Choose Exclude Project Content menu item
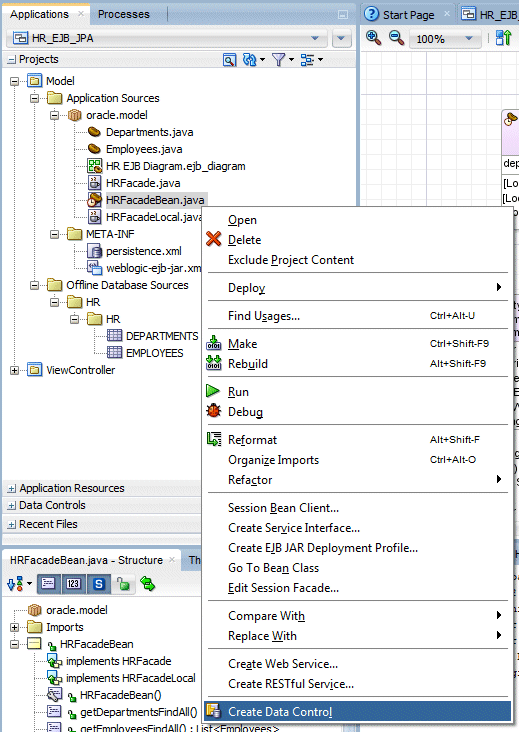The width and height of the screenshot is (519, 732). (x=358, y=260)
